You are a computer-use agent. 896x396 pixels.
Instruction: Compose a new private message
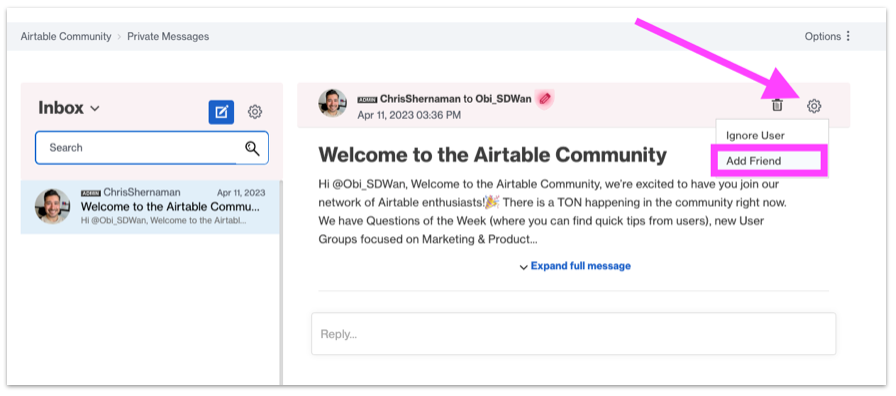(221, 112)
